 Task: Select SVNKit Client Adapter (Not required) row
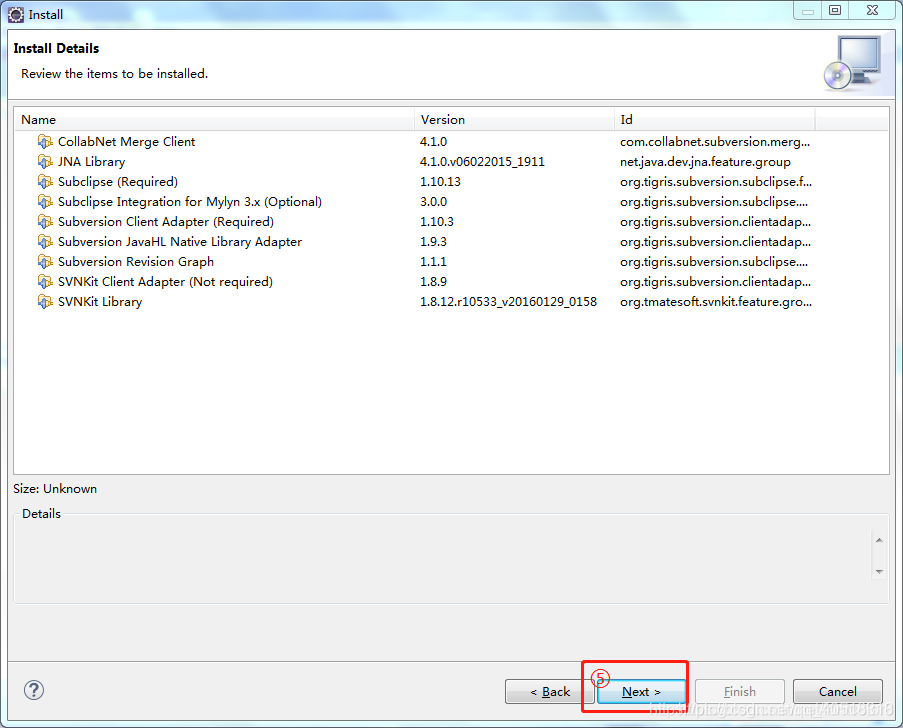tap(451, 282)
